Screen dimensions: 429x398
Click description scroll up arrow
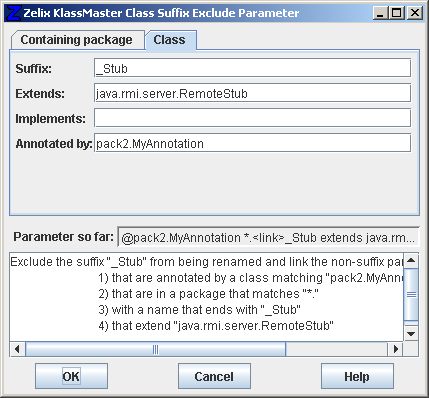(411, 260)
